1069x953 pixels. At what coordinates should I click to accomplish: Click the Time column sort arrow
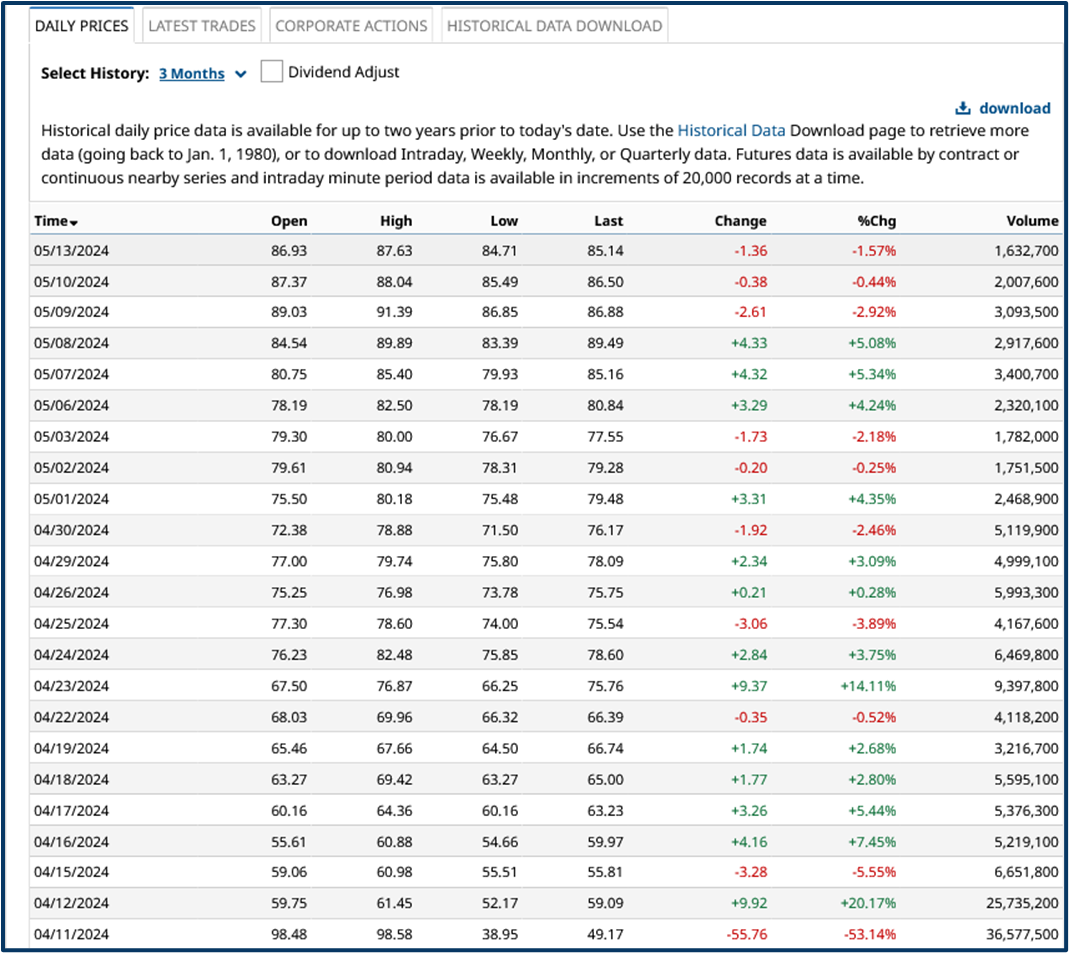(x=74, y=222)
